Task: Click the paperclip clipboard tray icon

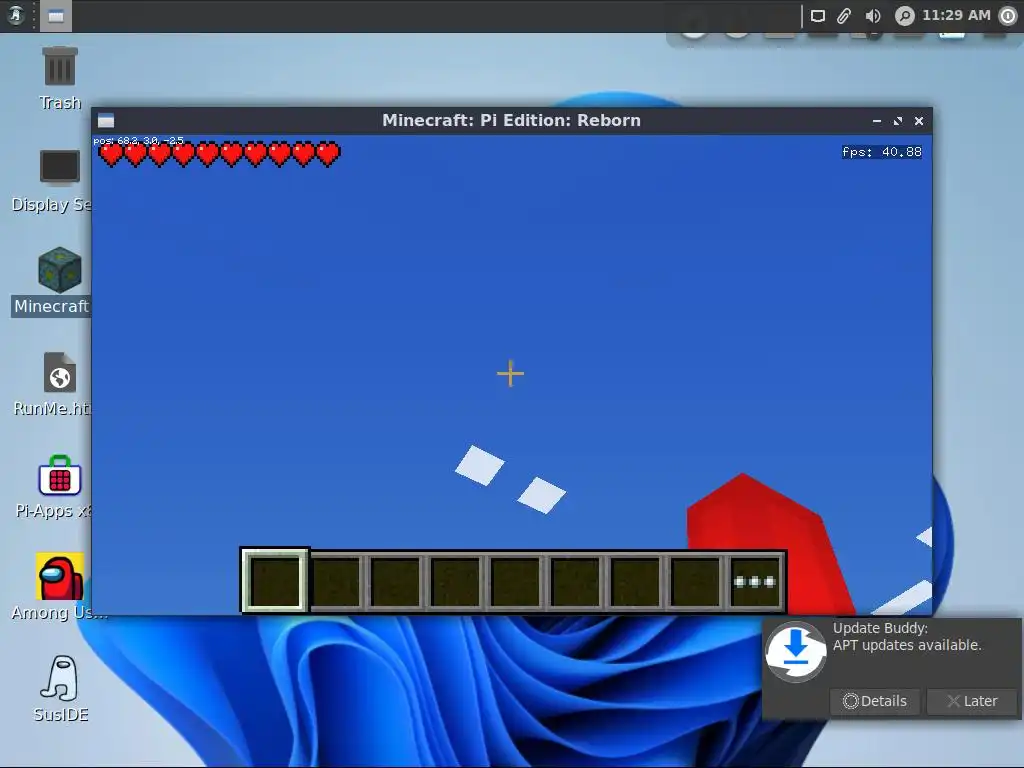Action: [844, 16]
